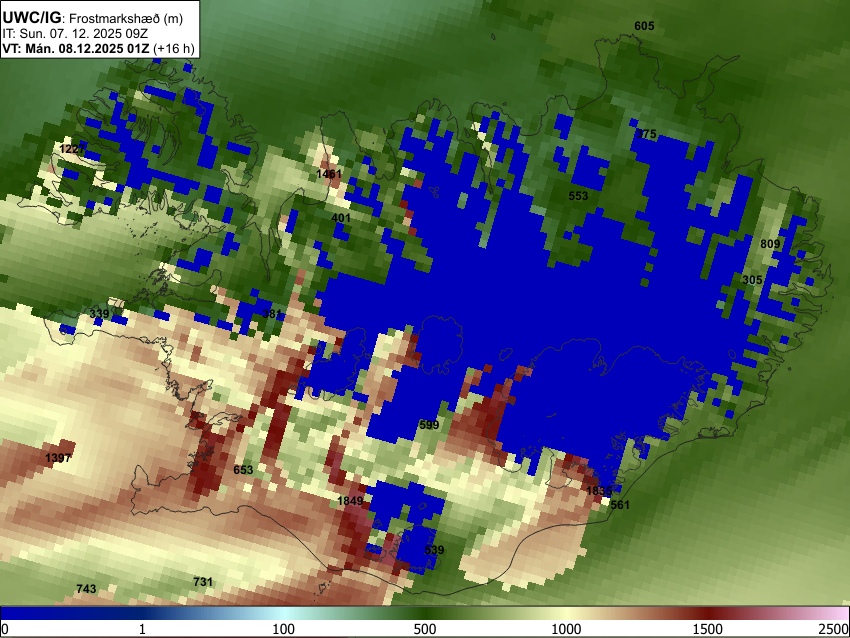Click the valid time line "VT: Mán. 08.12.2025 01Z"
The image size is (850, 638).
76,48
